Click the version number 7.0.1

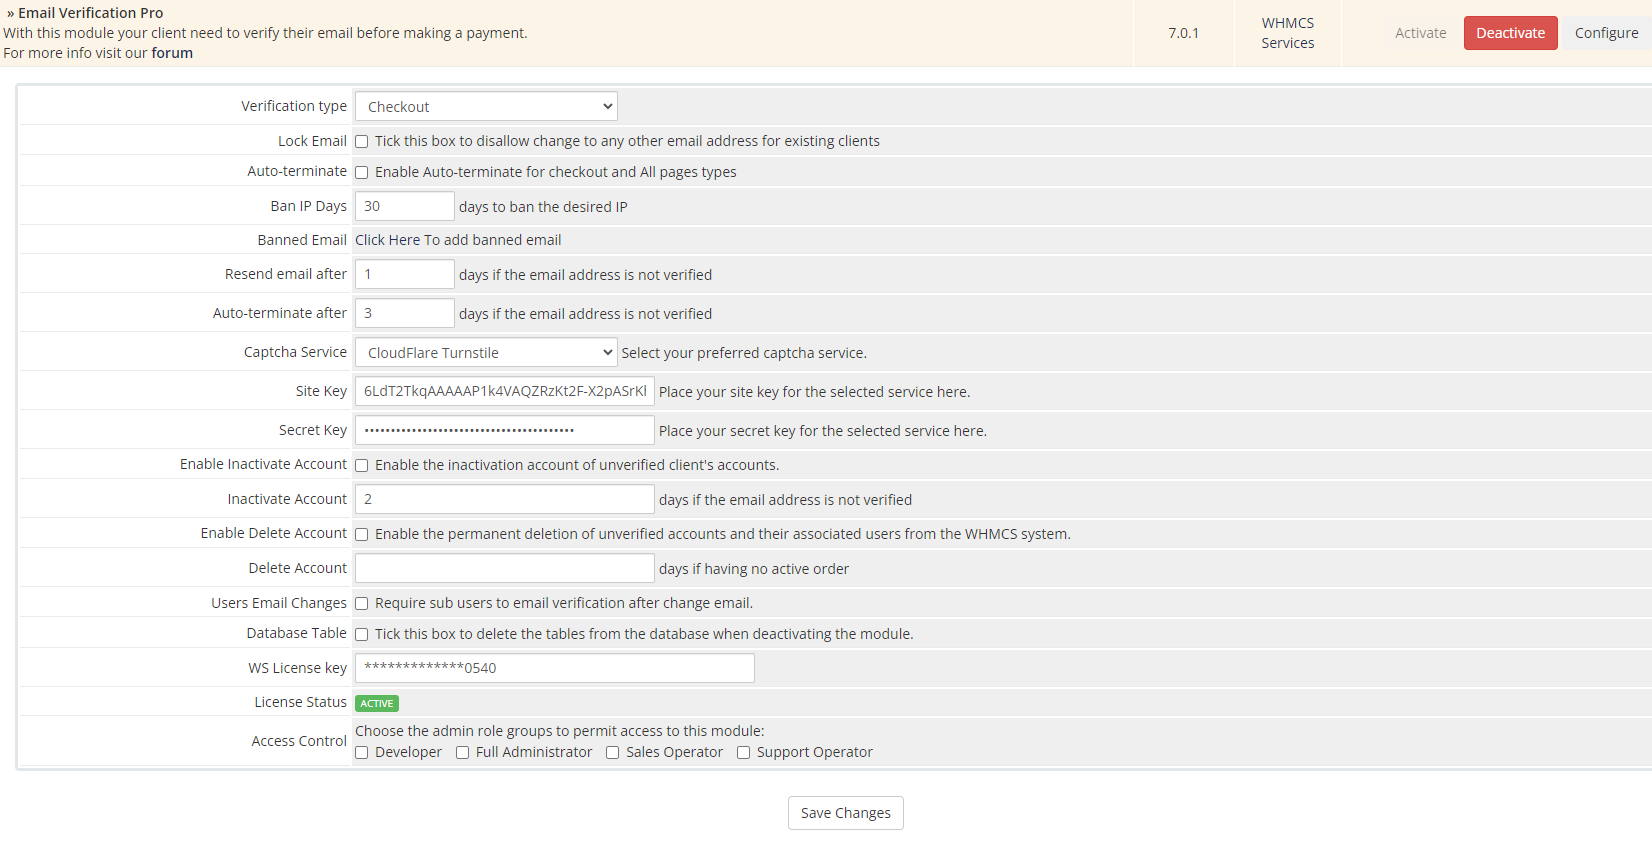coord(1184,33)
